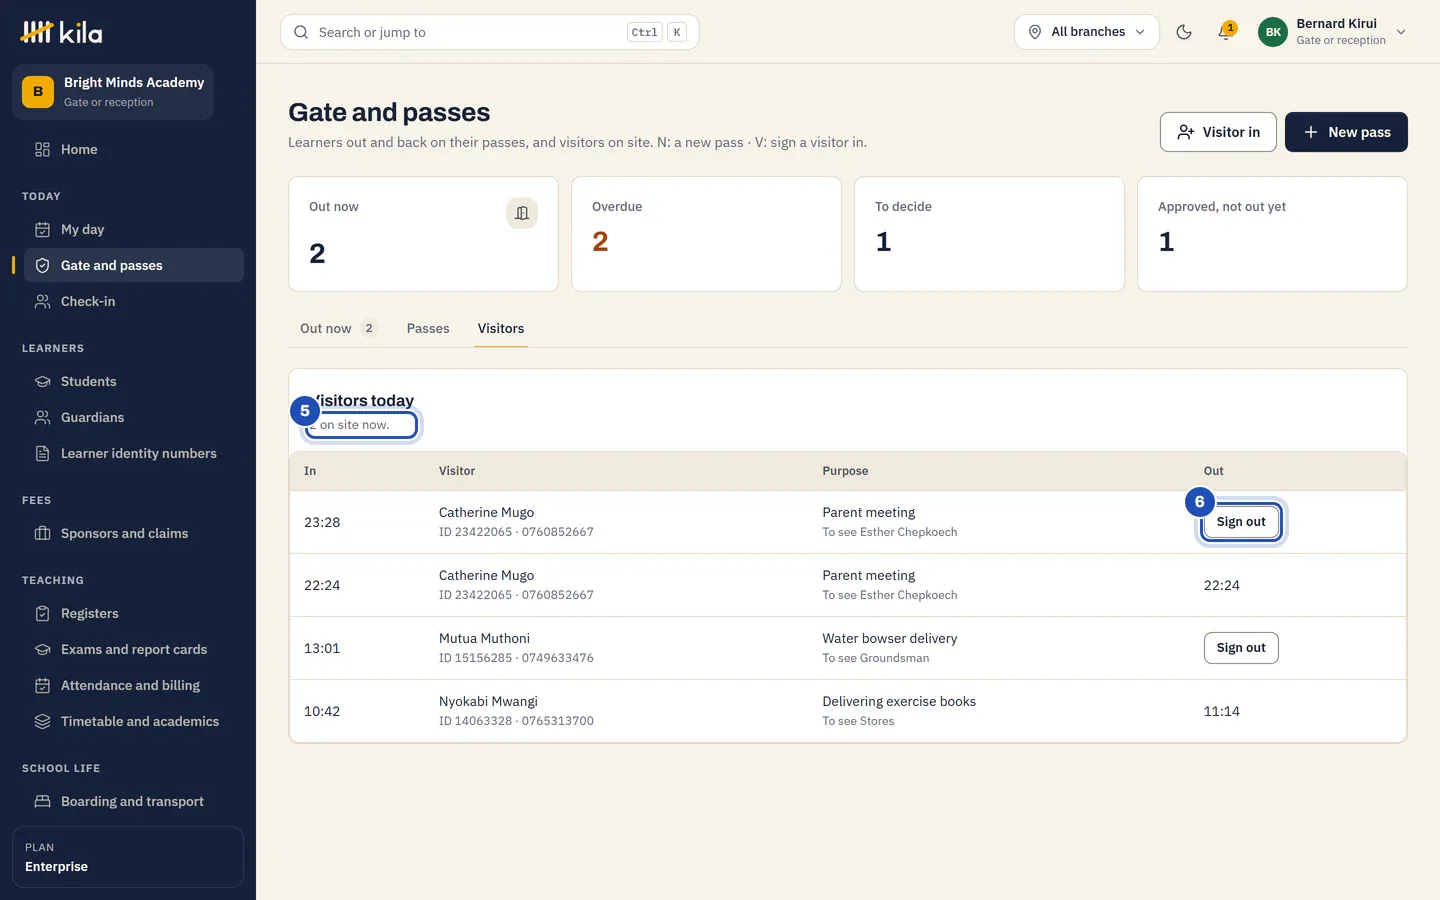Image resolution: width=1440 pixels, height=900 pixels.
Task: Click the Timetable and academics layers icon
Action: click(42, 721)
